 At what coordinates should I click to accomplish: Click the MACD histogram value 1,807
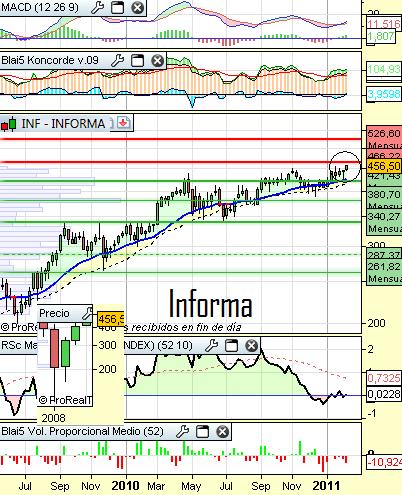click(x=381, y=36)
